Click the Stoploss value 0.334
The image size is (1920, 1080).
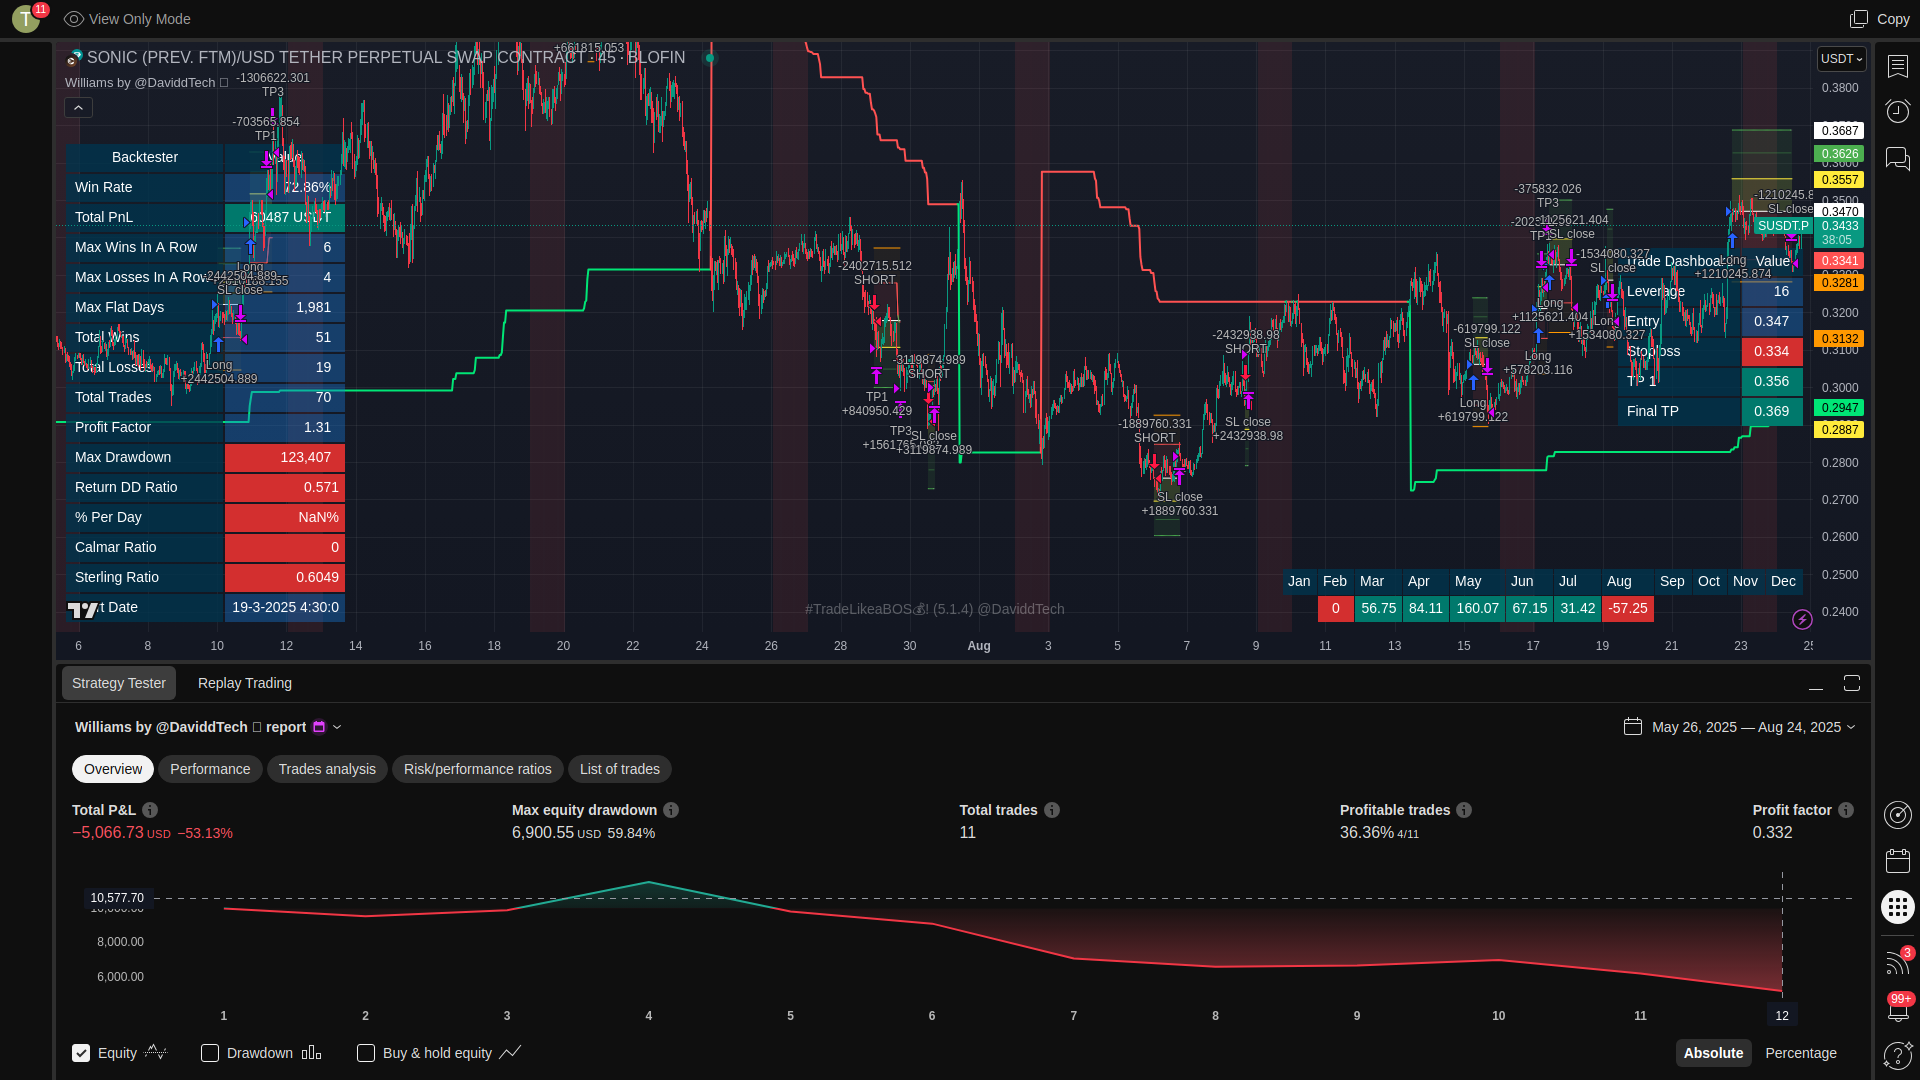pos(1771,351)
